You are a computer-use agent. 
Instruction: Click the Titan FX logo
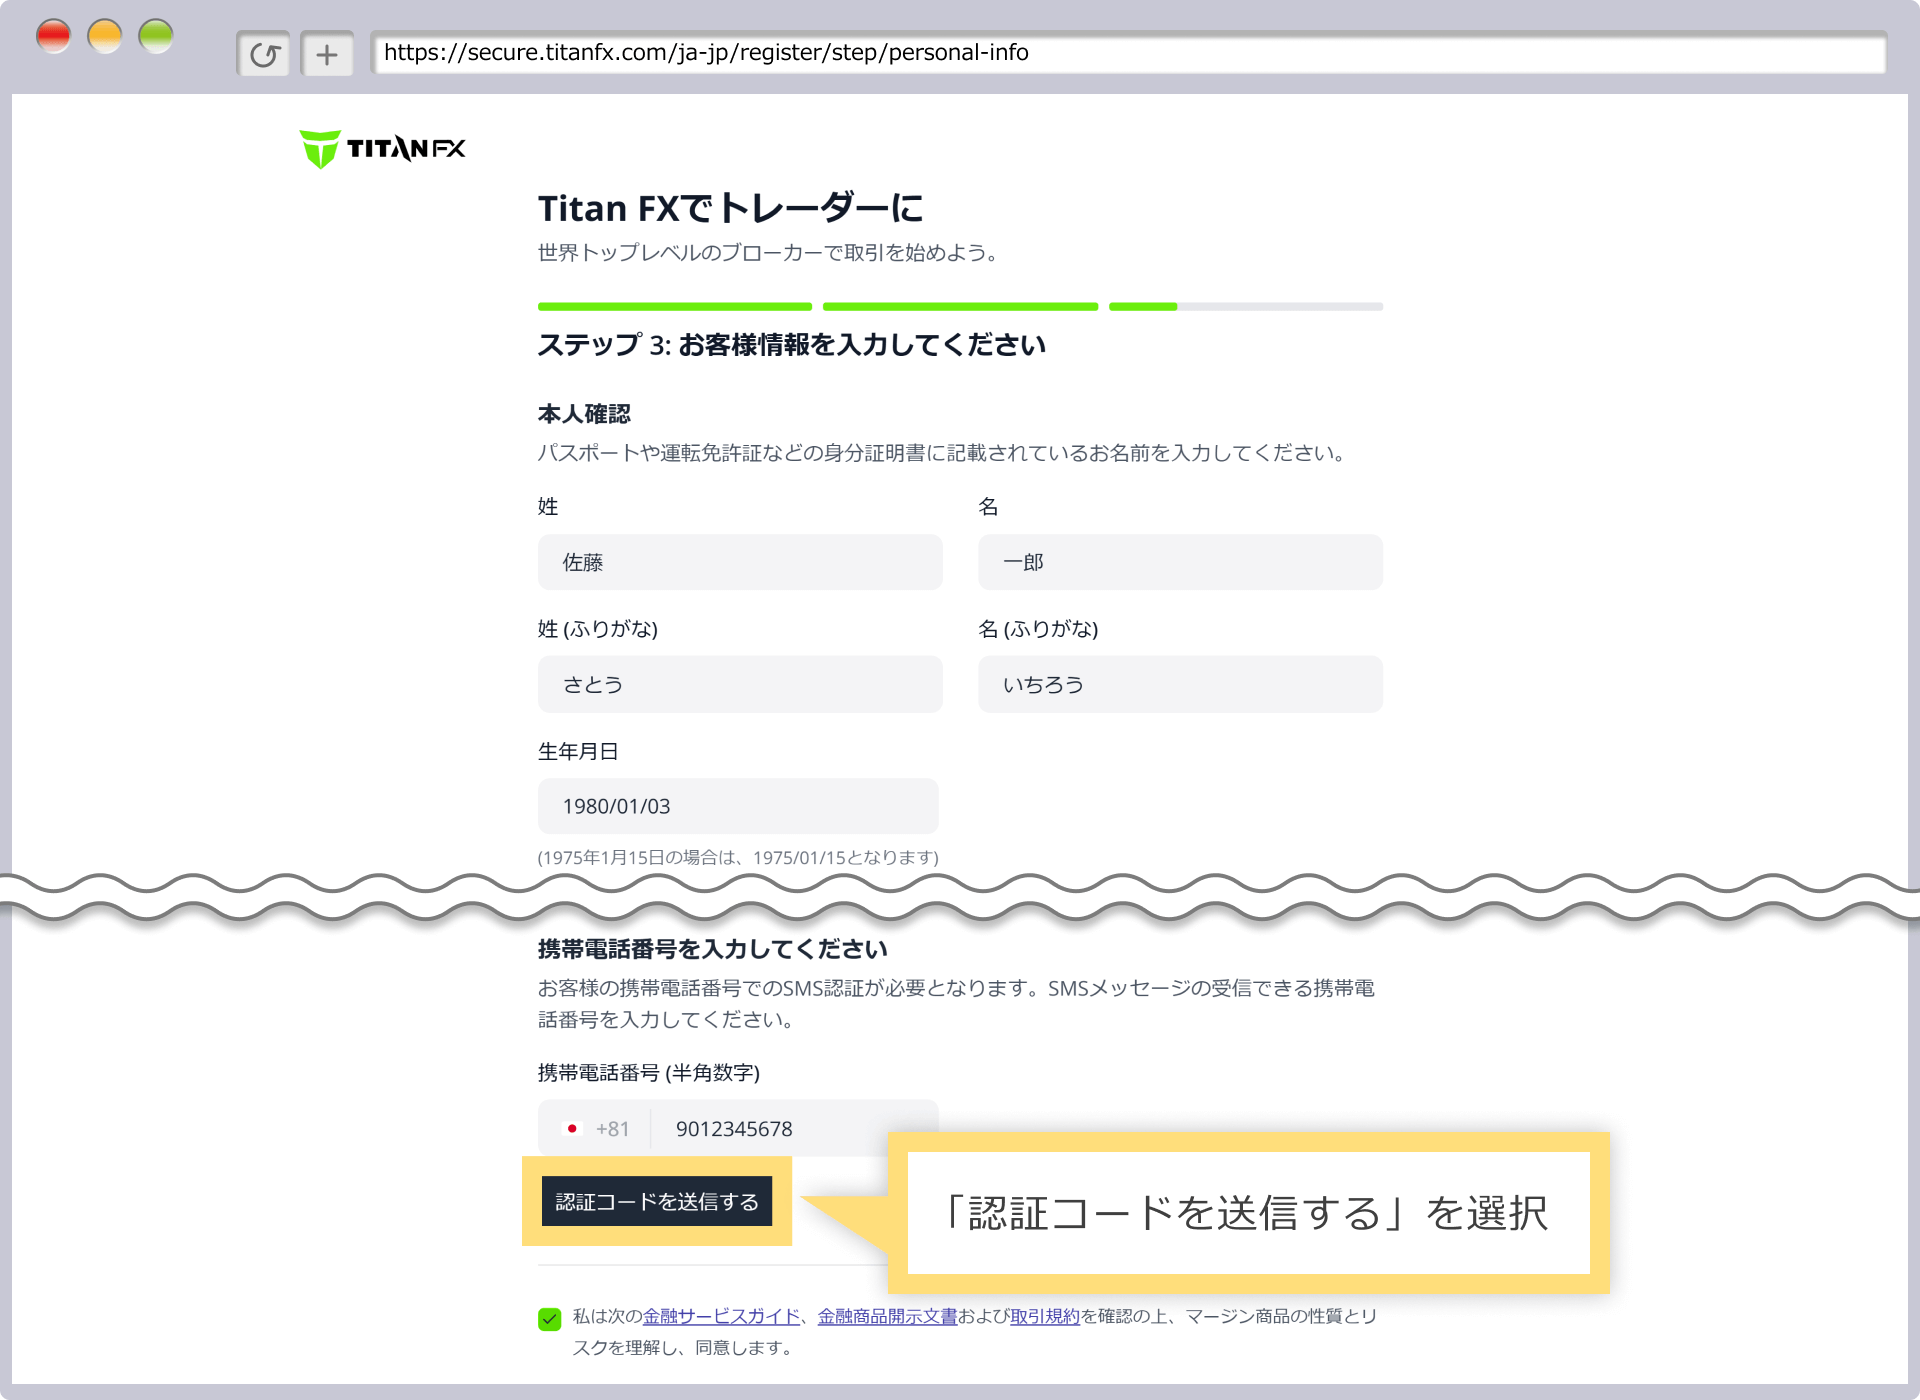[x=381, y=146]
